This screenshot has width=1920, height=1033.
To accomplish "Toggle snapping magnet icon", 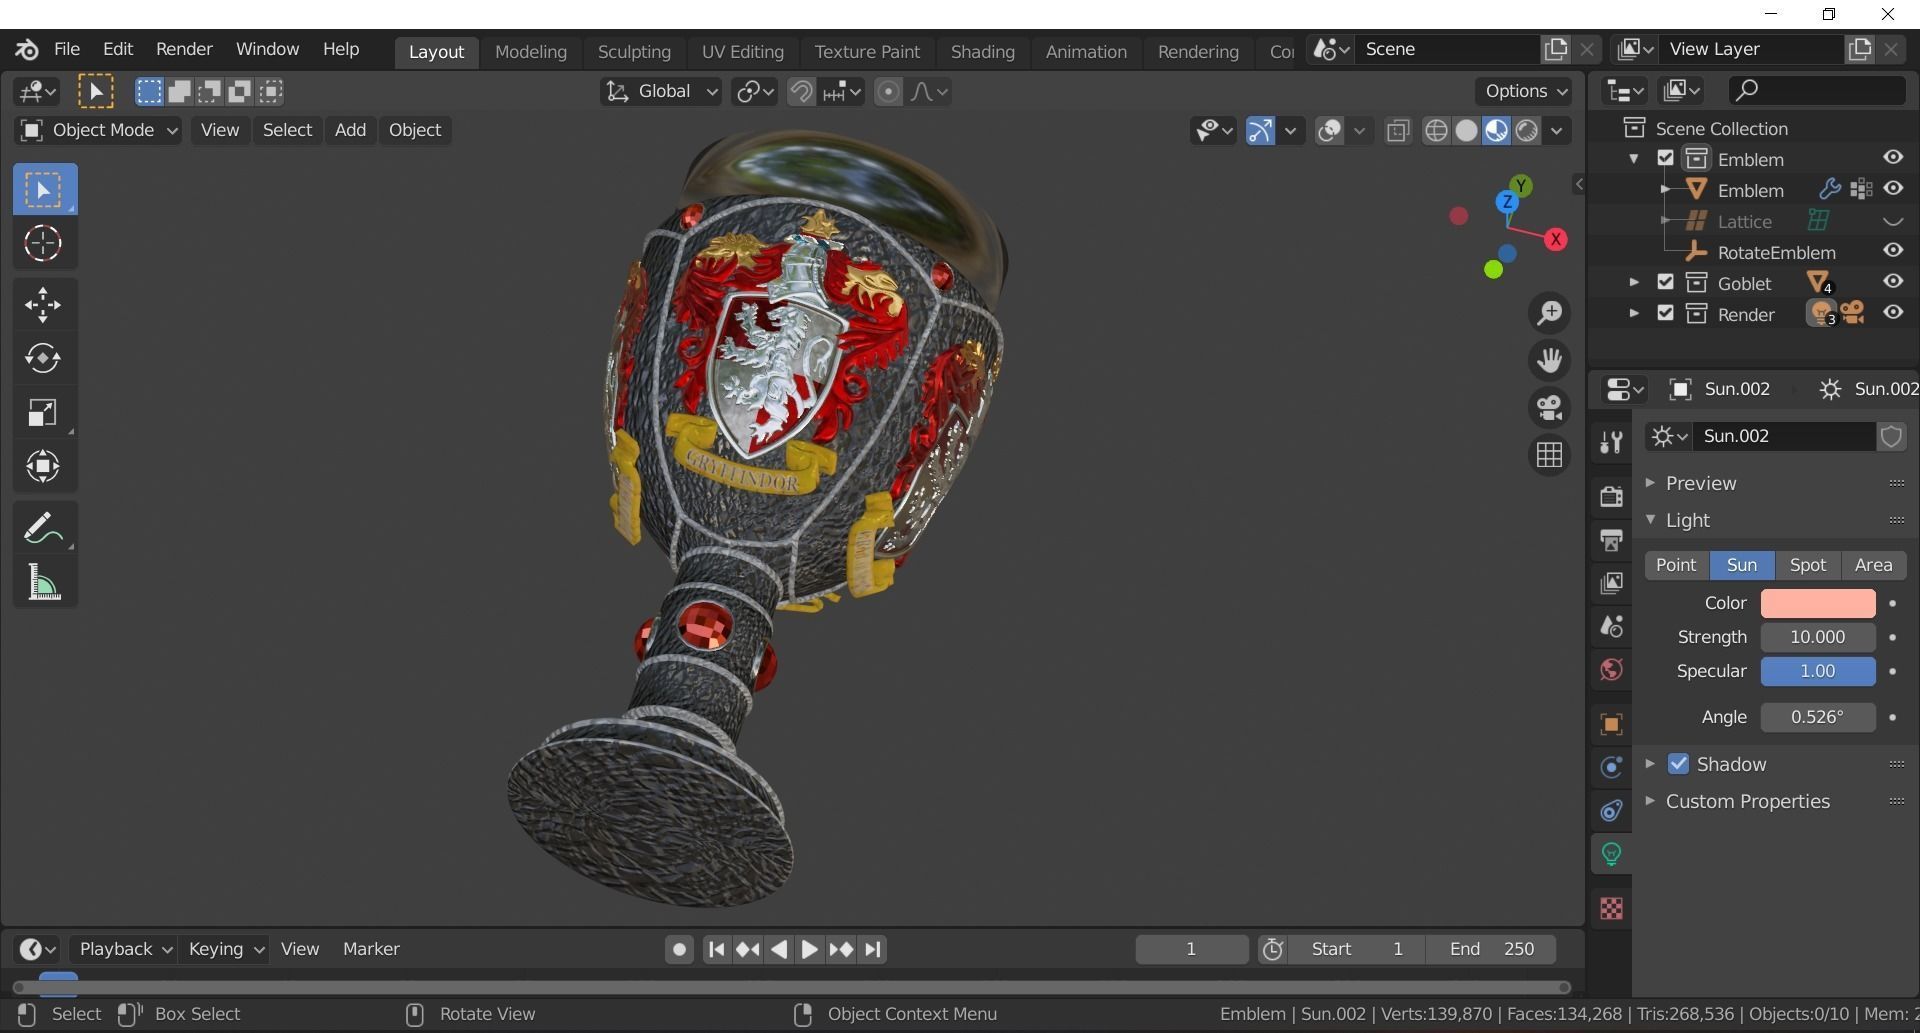I will tap(801, 92).
